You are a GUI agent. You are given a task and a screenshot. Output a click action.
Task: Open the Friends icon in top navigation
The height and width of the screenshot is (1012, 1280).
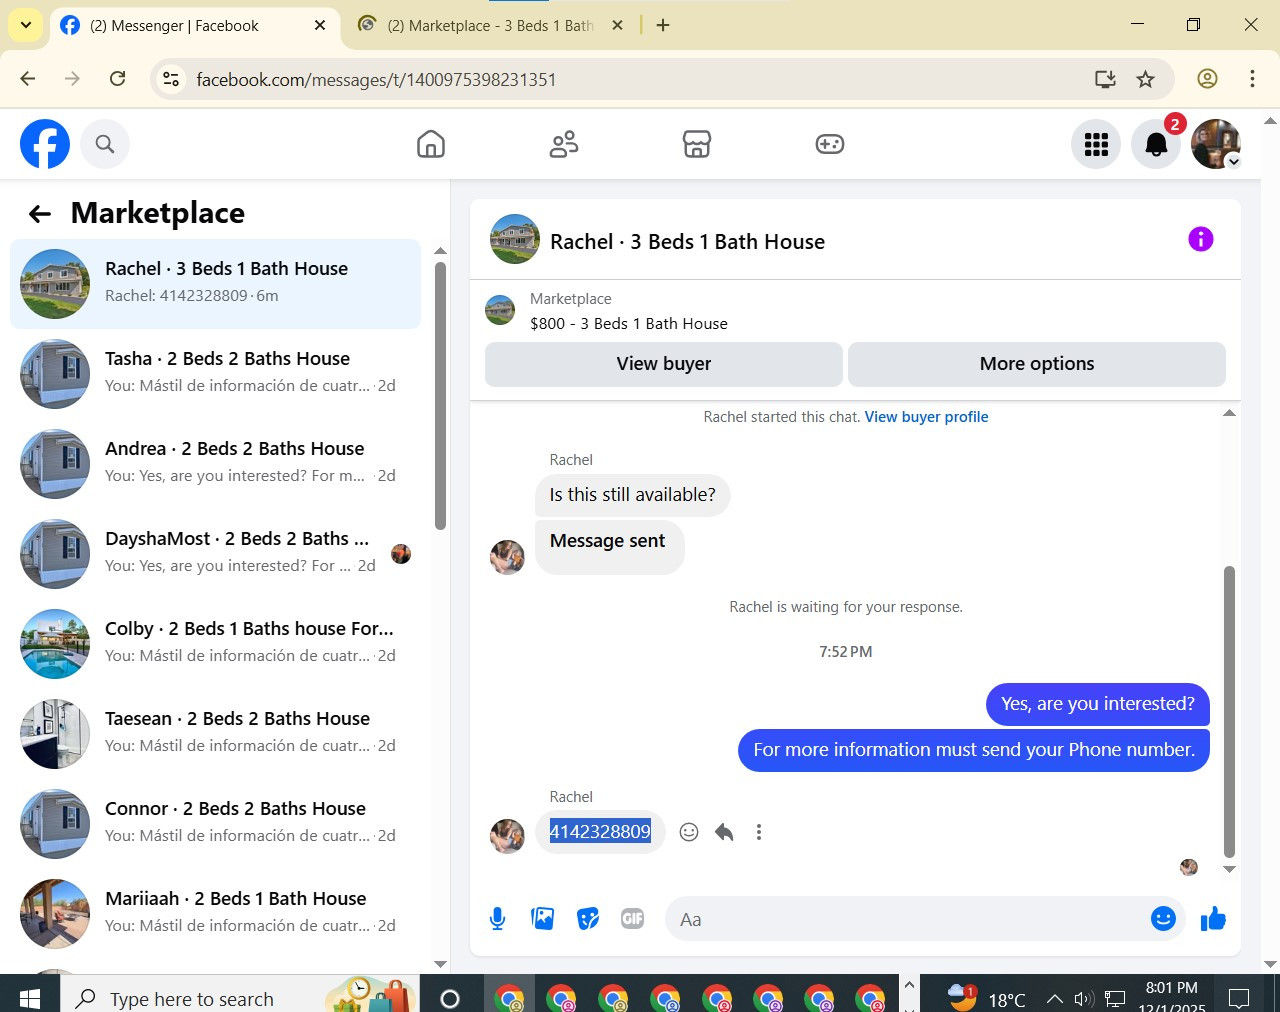click(564, 144)
